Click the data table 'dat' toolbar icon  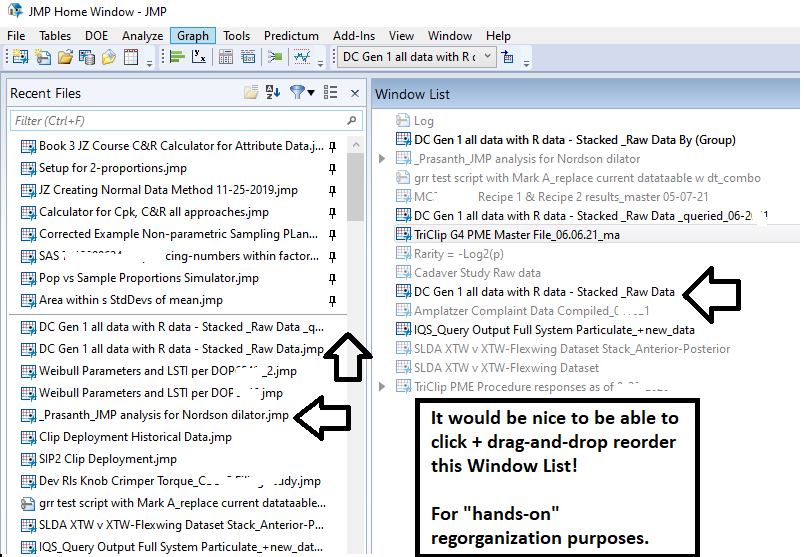pos(248,57)
